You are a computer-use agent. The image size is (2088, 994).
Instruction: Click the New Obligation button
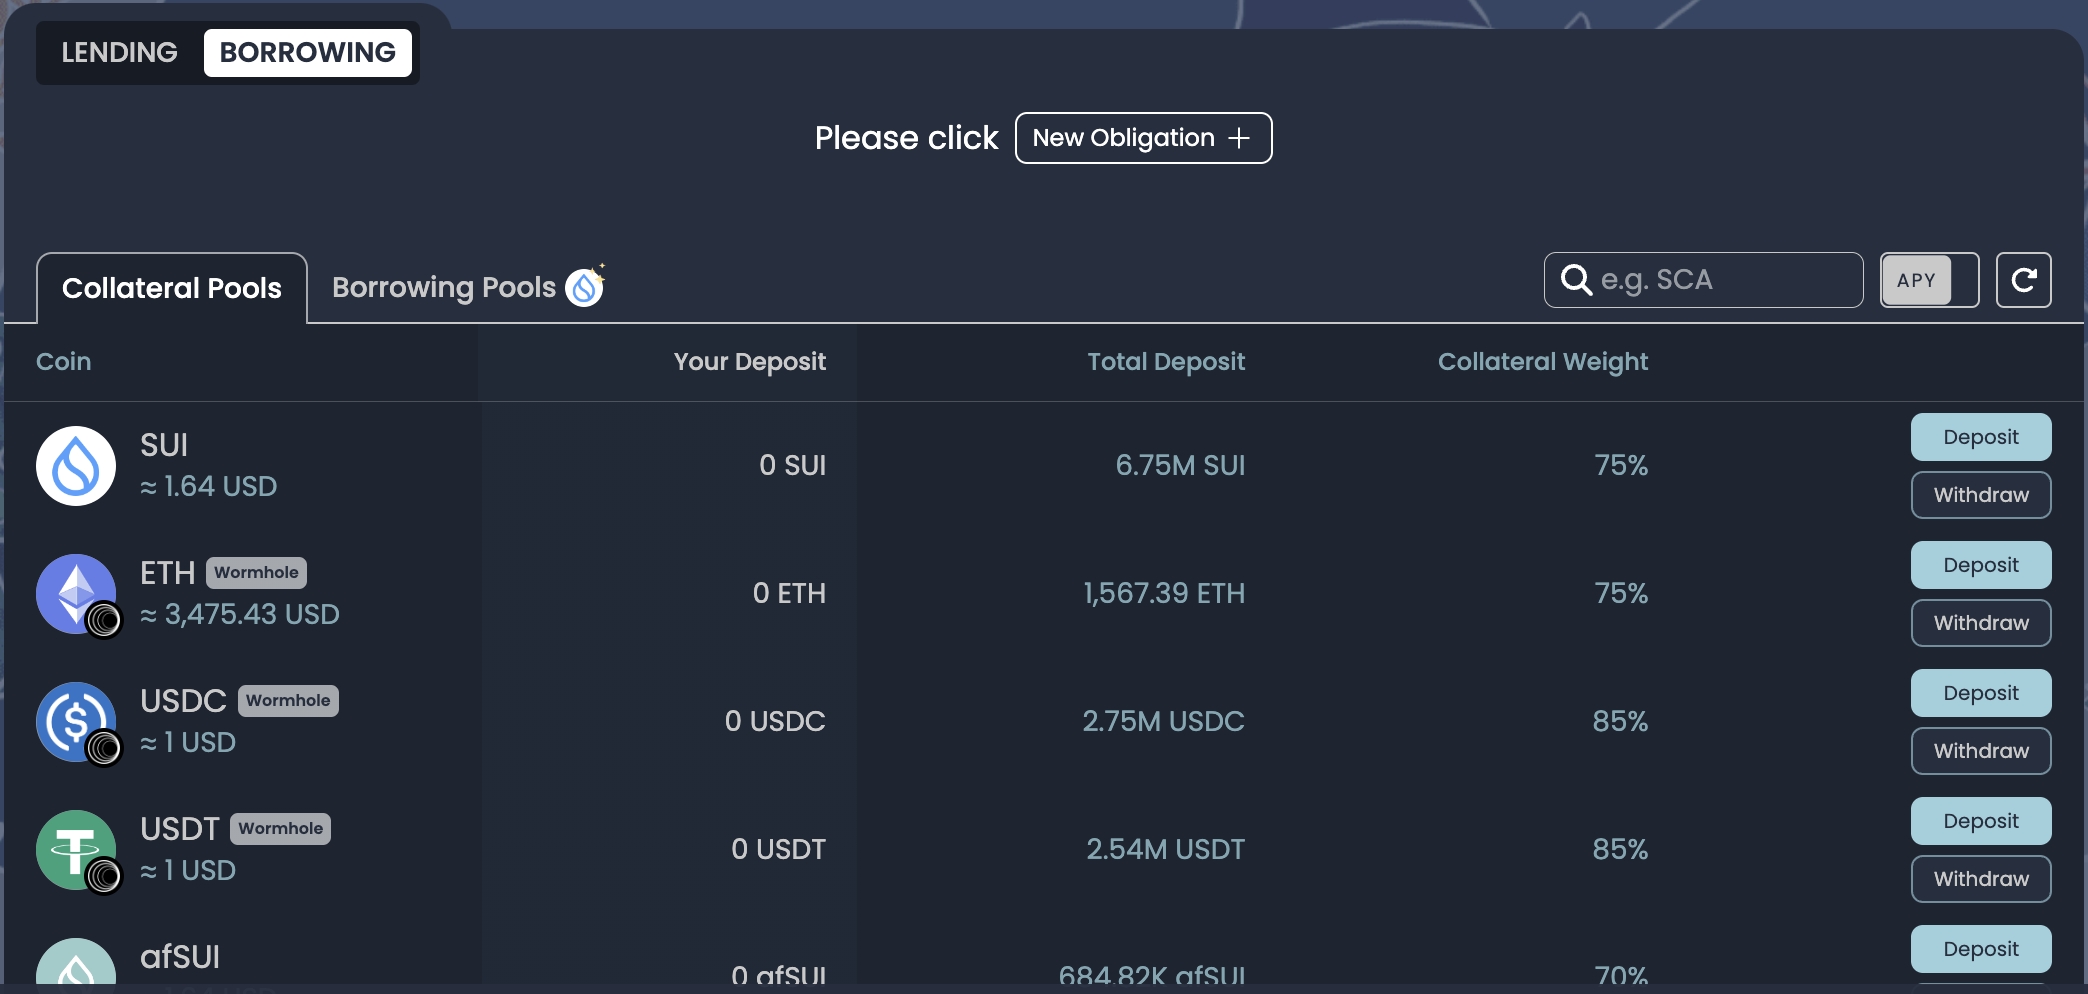tap(1143, 138)
